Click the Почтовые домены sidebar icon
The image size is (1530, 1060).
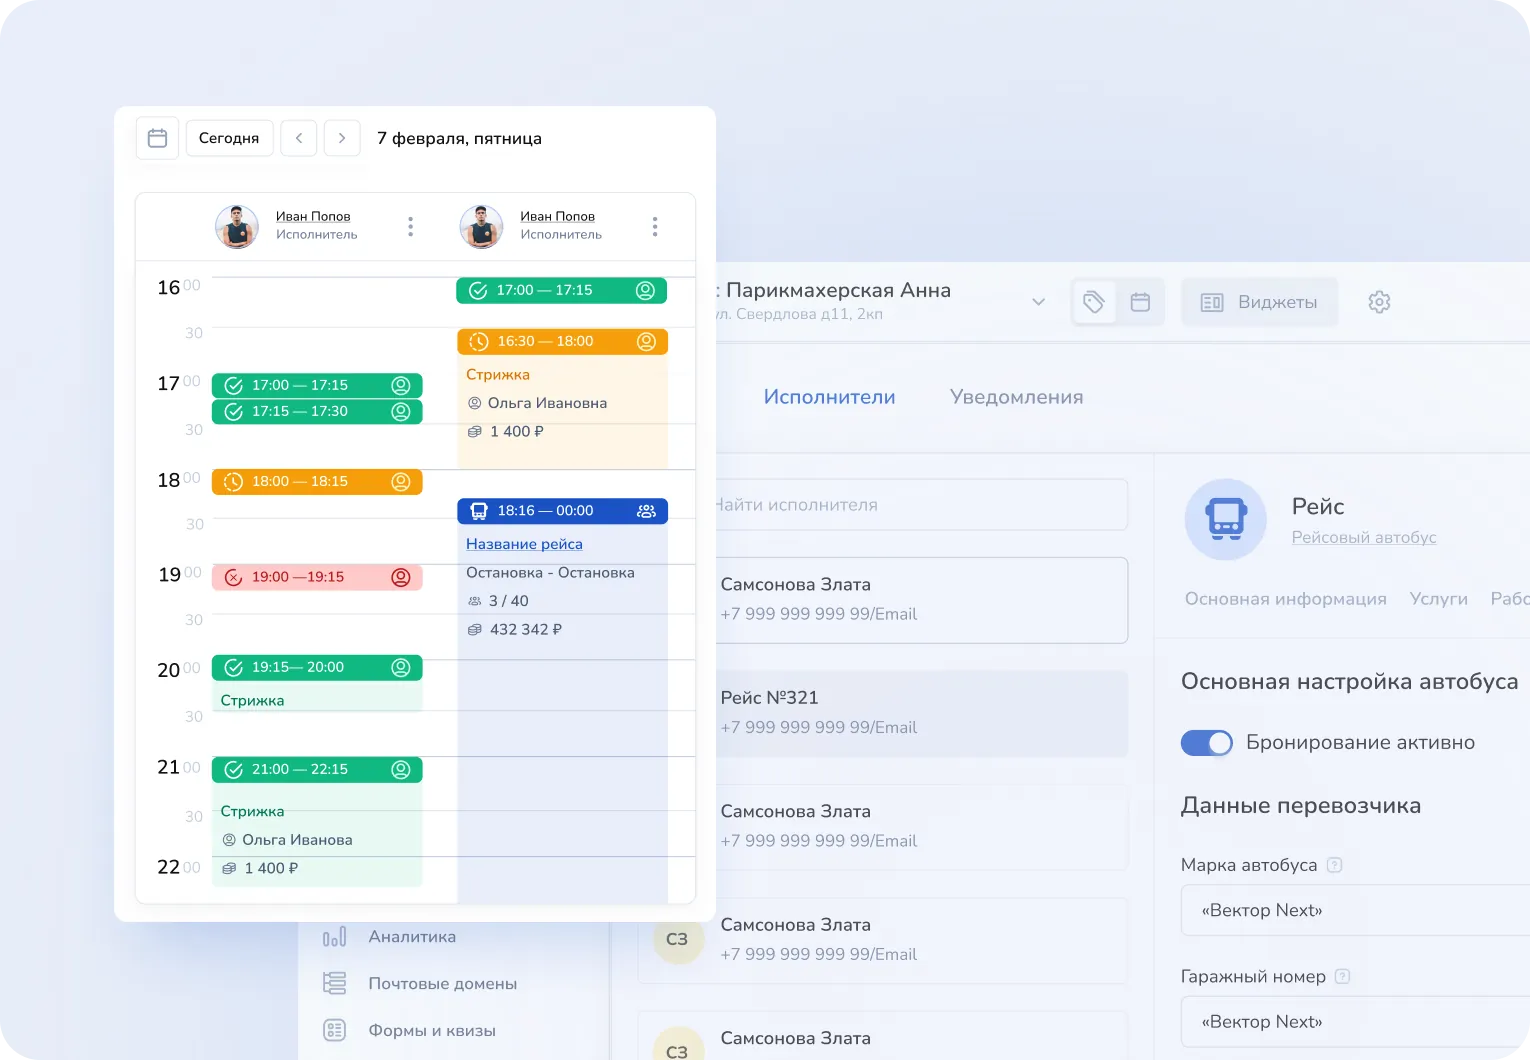point(334,983)
